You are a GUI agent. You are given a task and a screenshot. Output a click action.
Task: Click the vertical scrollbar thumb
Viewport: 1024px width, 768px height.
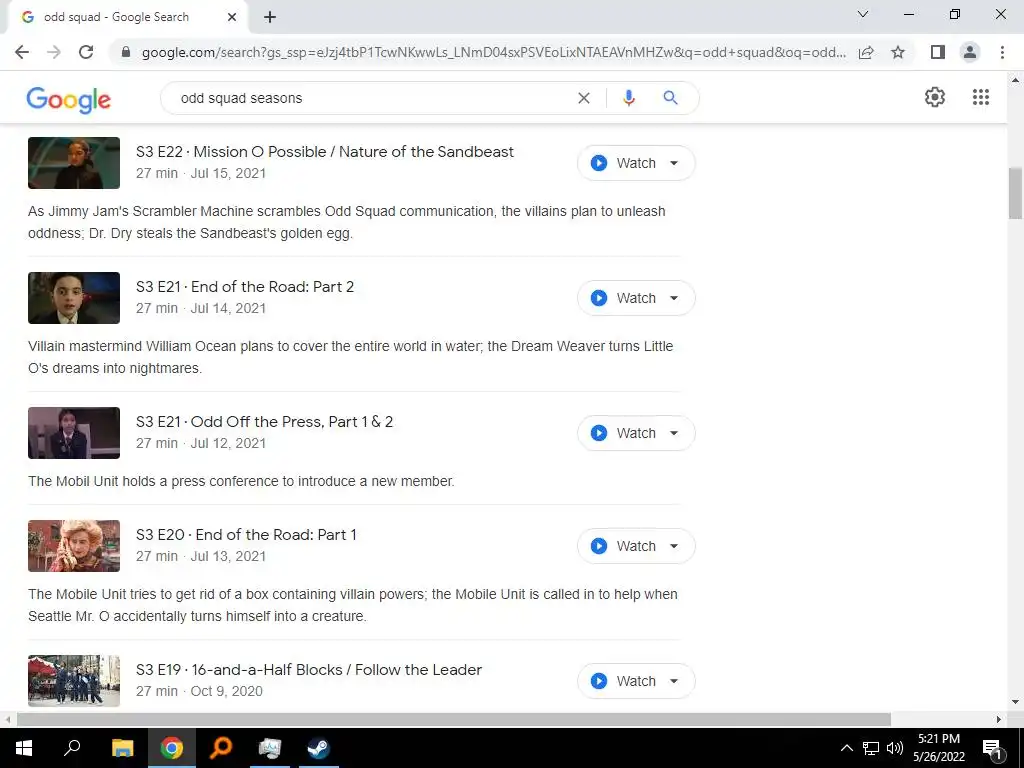point(1015,193)
